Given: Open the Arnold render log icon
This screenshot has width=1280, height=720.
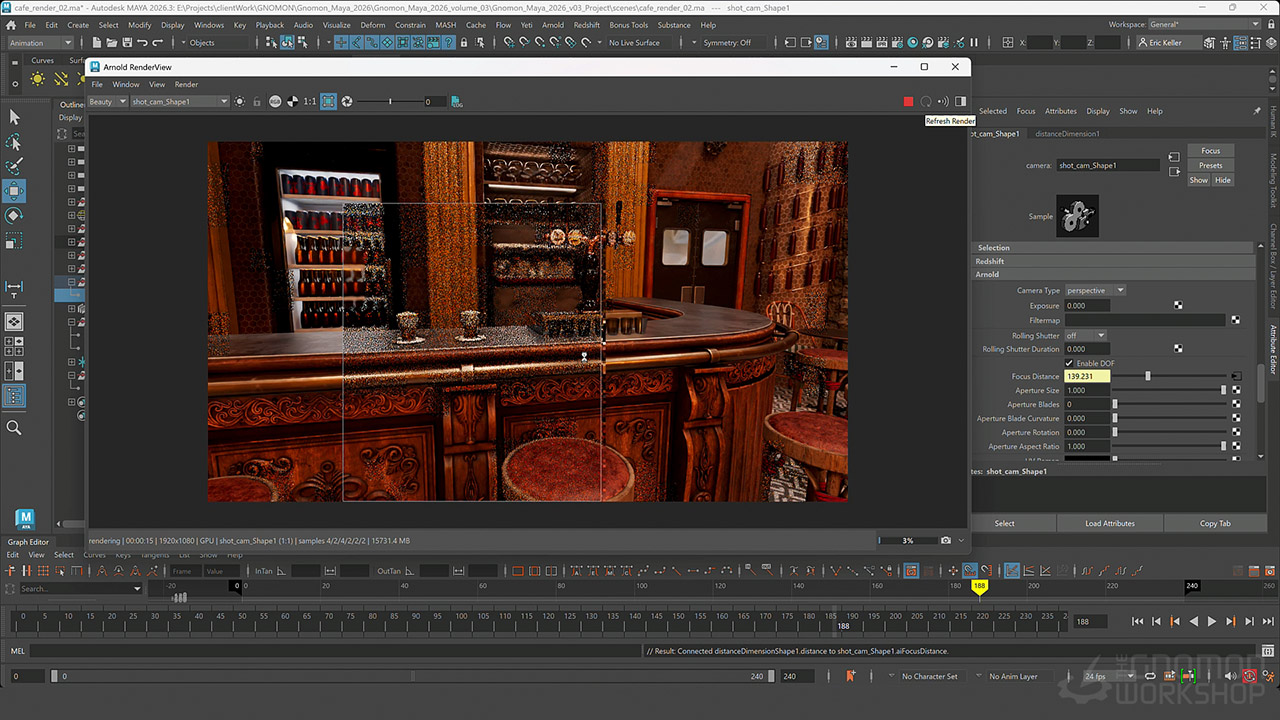Looking at the screenshot, I should coord(456,101).
